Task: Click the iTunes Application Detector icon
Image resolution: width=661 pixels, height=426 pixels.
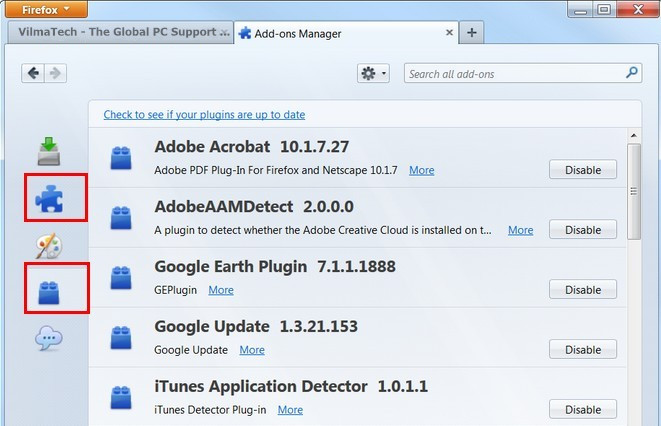Action: click(x=121, y=397)
